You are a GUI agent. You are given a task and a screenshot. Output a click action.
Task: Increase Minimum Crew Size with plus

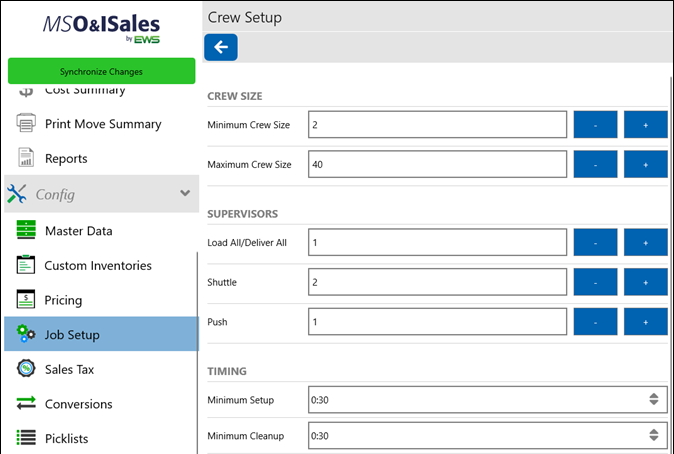tap(645, 125)
